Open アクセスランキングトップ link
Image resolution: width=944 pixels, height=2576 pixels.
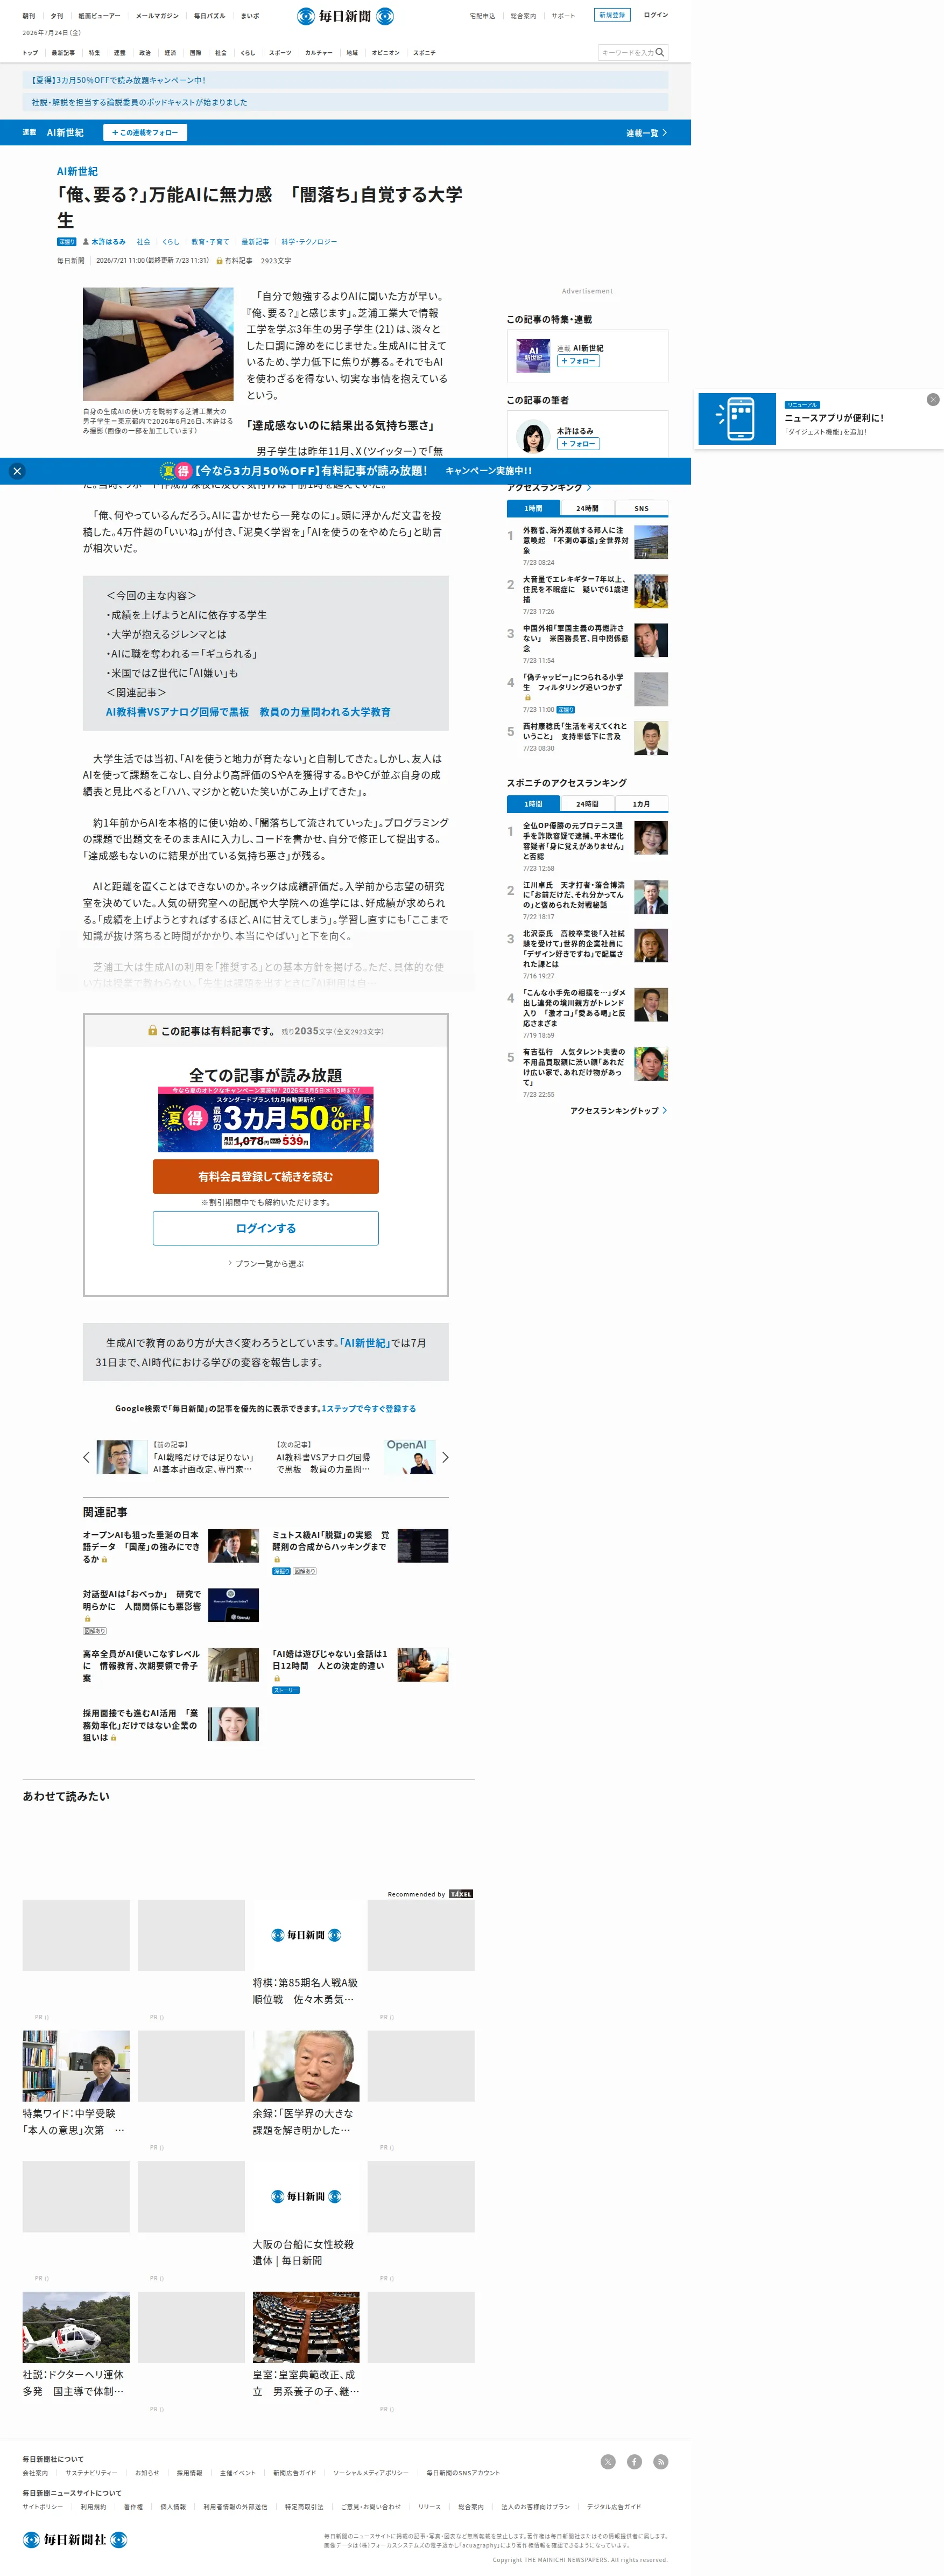tap(618, 1110)
